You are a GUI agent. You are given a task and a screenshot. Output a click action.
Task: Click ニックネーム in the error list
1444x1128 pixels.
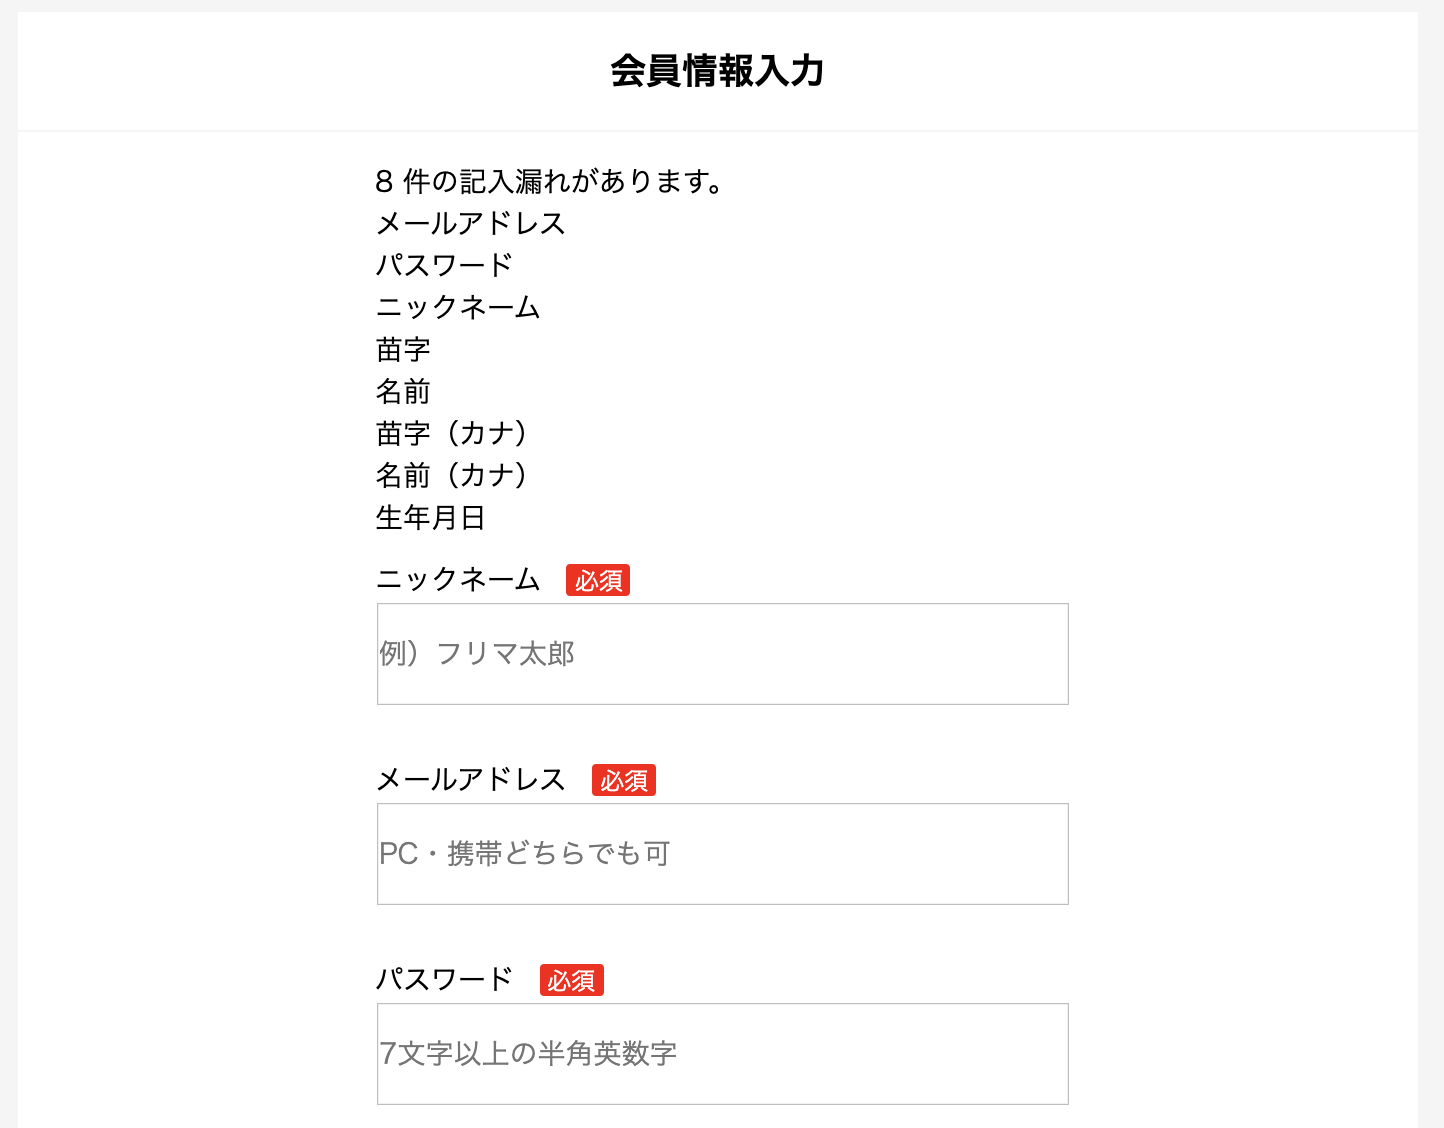[x=457, y=308]
